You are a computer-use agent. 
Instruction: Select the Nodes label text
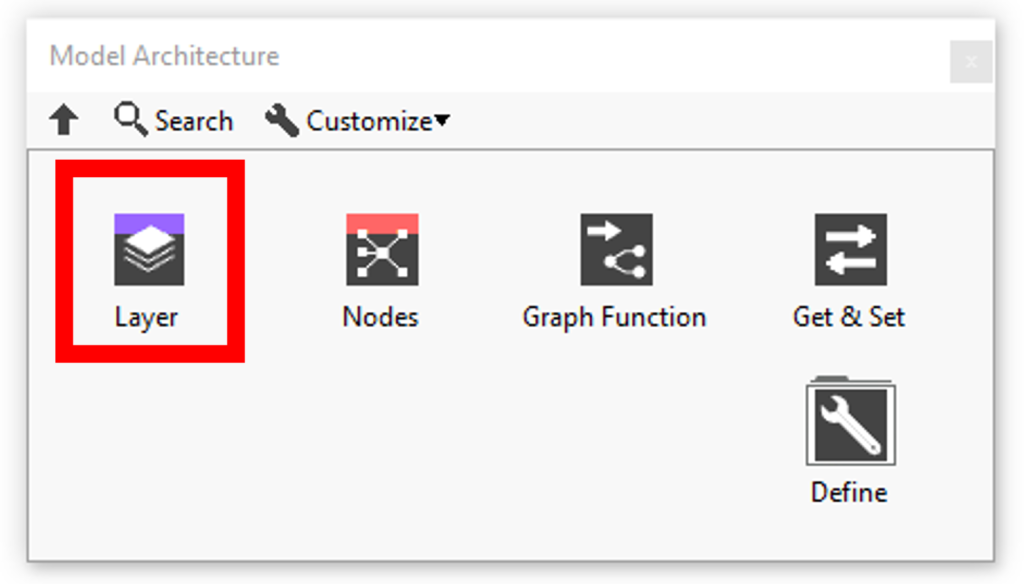click(381, 317)
